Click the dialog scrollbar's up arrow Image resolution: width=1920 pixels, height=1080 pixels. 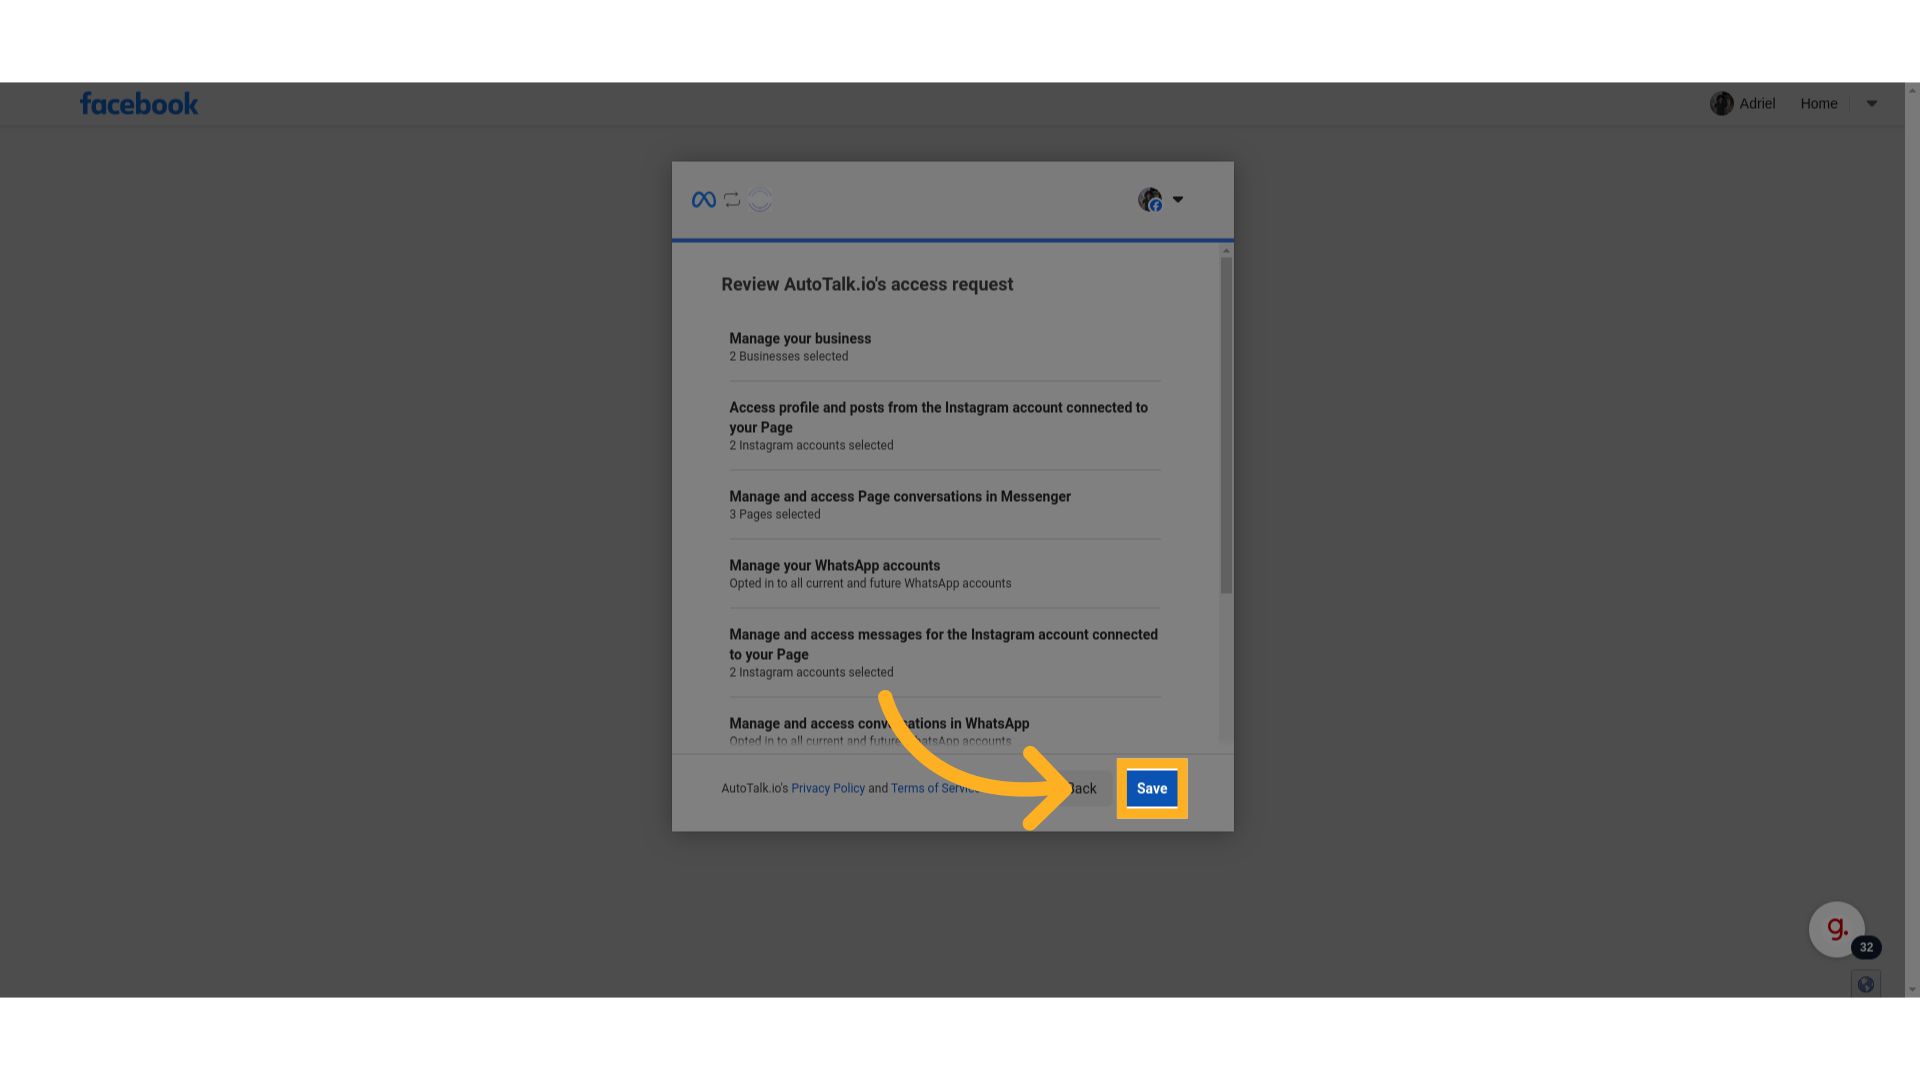point(1226,251)
